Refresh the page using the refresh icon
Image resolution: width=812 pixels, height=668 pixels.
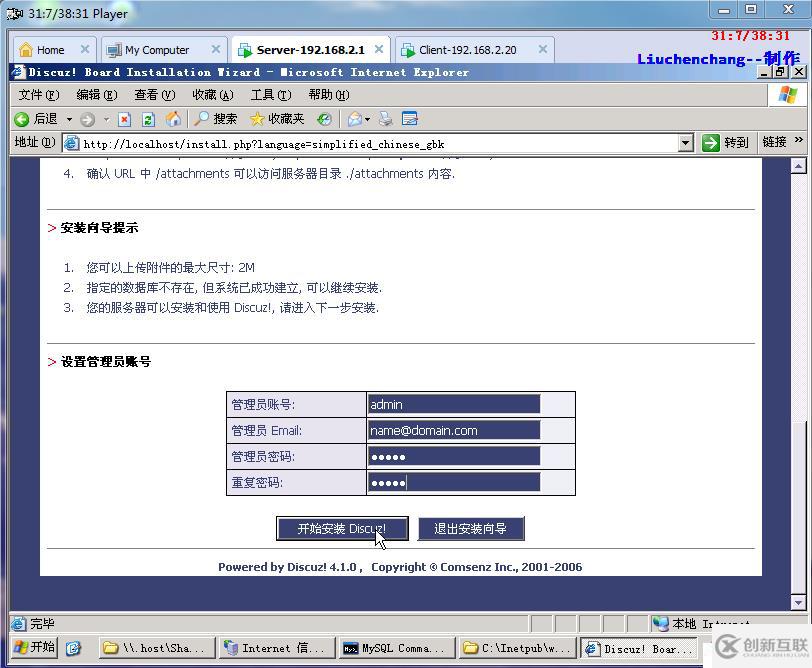(148, 120)
